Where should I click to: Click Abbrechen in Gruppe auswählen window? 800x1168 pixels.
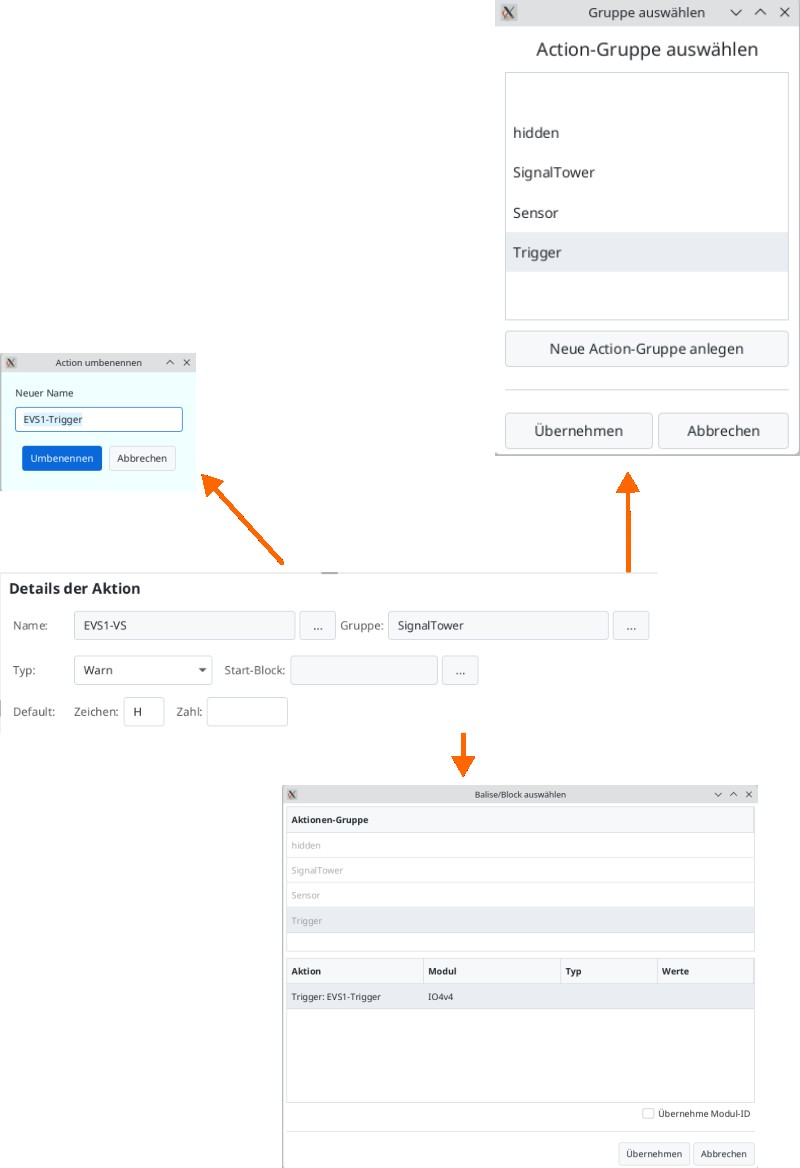coord(723,431)
